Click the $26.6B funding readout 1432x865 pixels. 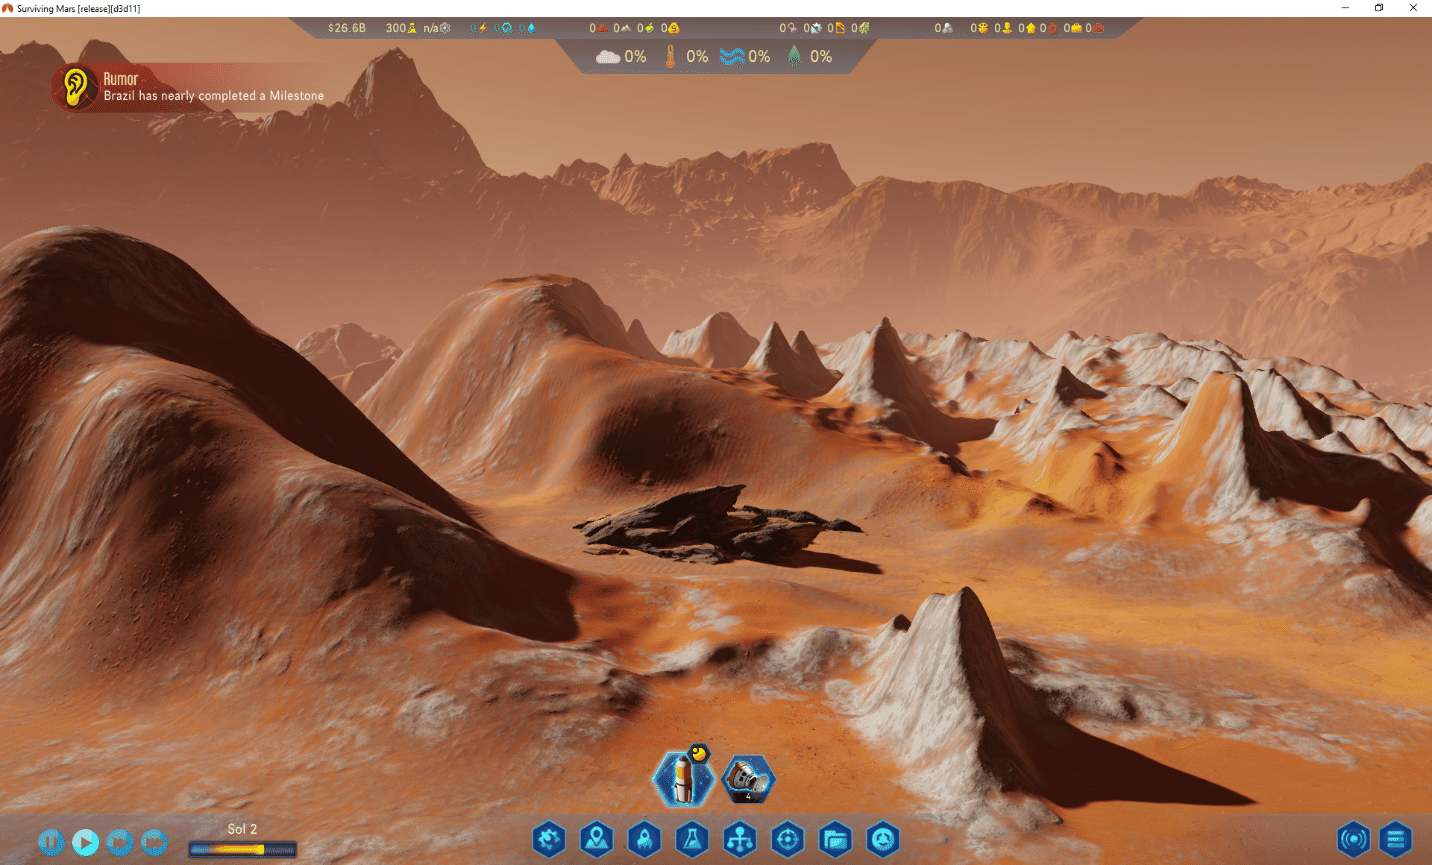(x=347, y=28)
